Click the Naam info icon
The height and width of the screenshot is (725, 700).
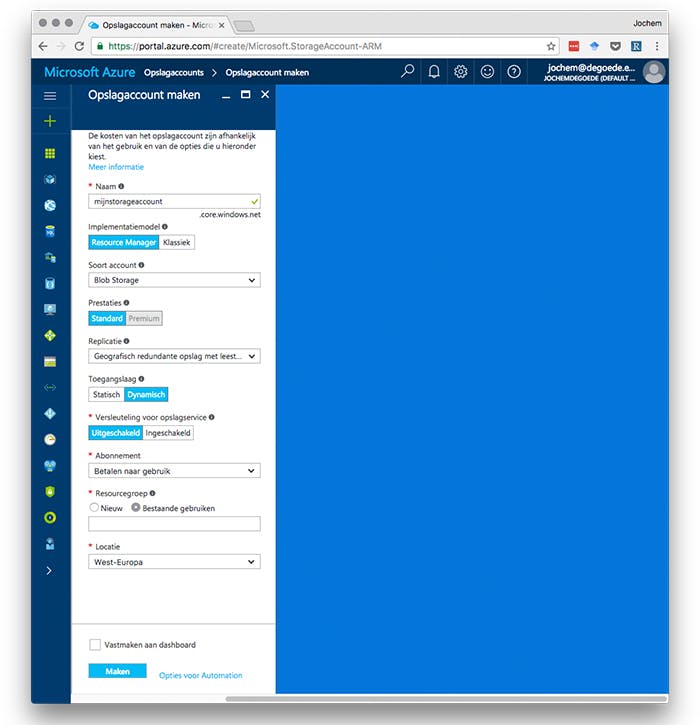[121, 186]
